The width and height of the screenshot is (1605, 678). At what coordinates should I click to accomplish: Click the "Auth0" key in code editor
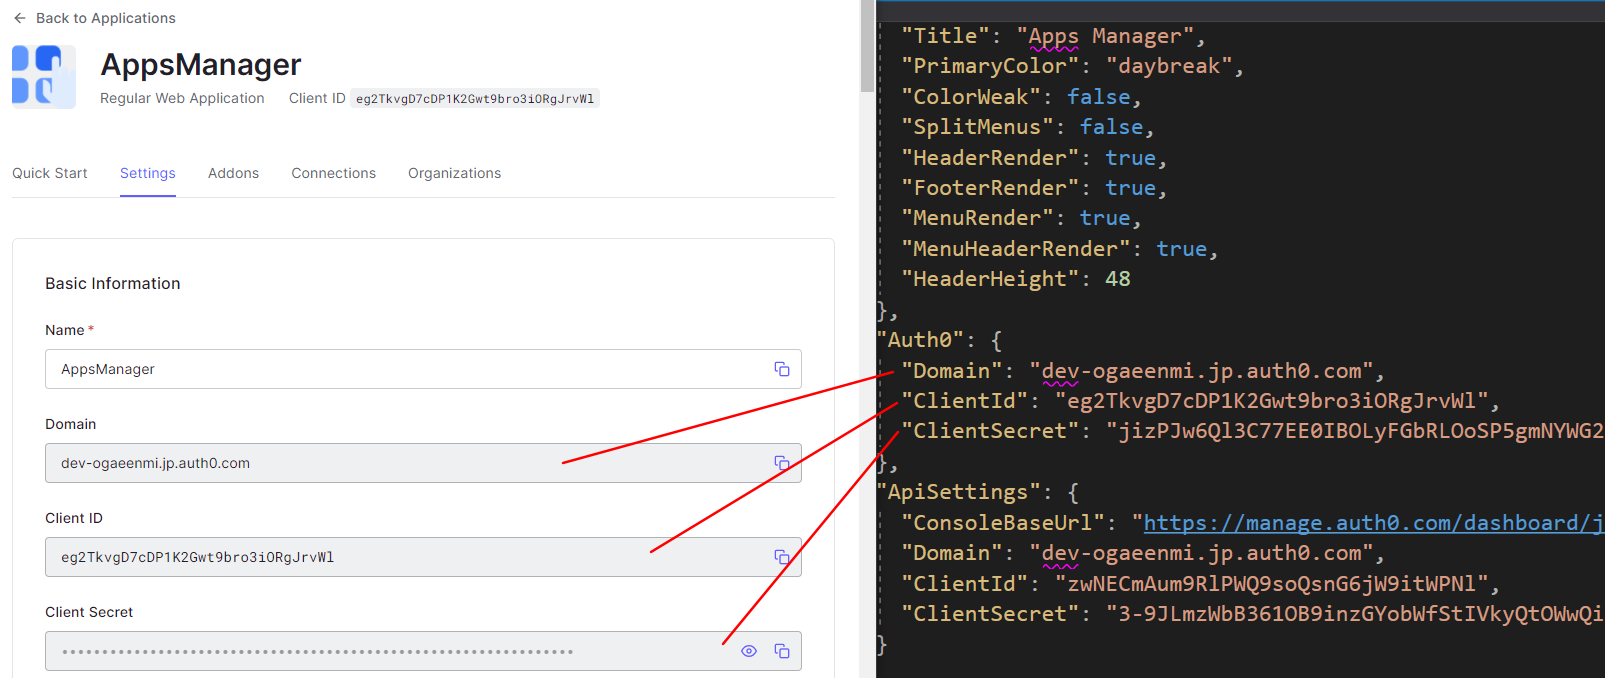(920, 340)
